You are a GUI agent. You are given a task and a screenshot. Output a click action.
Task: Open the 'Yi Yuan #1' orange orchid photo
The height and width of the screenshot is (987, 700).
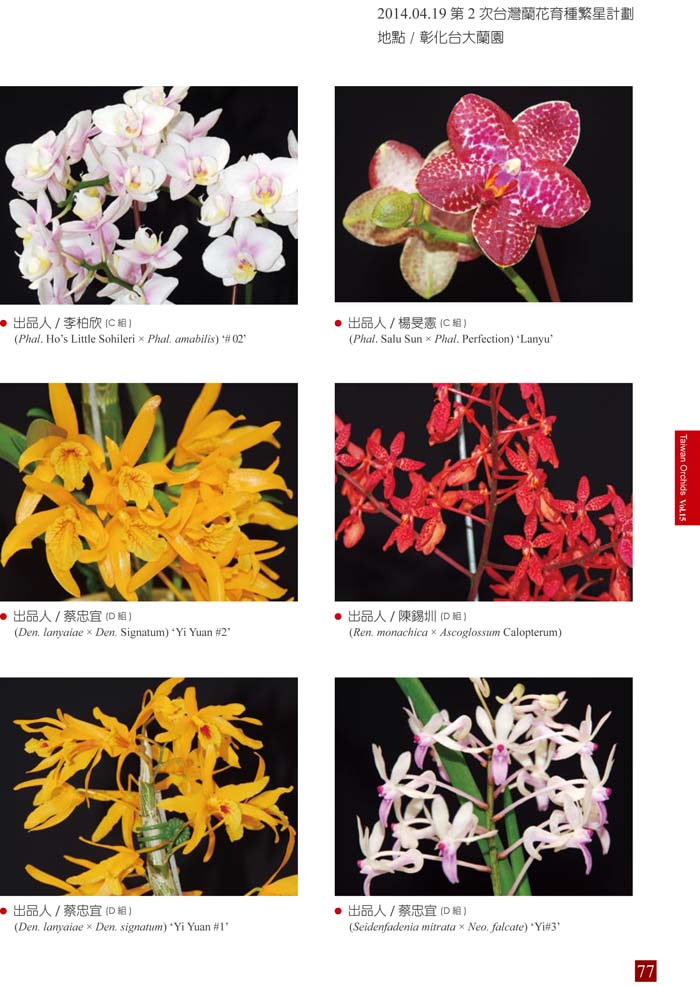pyautogui.click(x=149, y=786)
